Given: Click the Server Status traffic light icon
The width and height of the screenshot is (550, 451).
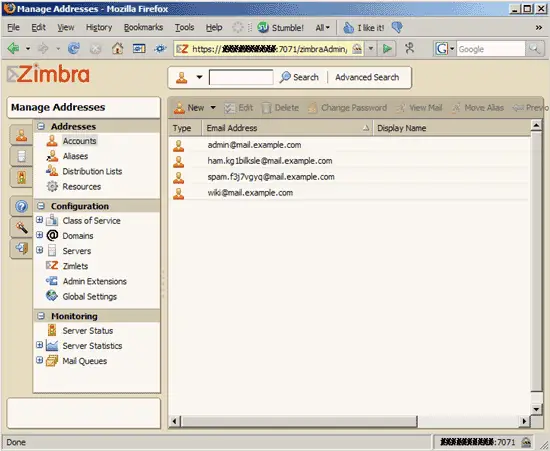Looking at the screenshot, I should pos(52,330).
